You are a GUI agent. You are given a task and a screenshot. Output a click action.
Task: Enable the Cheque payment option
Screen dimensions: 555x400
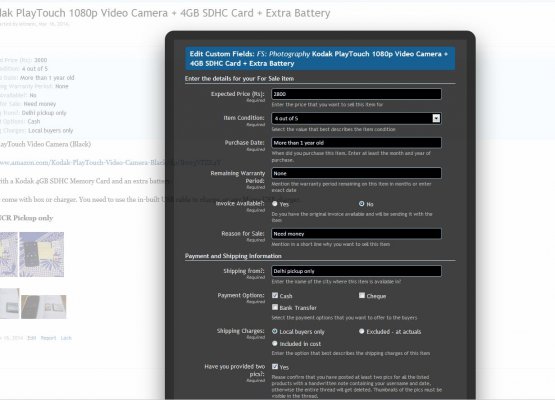(x=362, y=295)
